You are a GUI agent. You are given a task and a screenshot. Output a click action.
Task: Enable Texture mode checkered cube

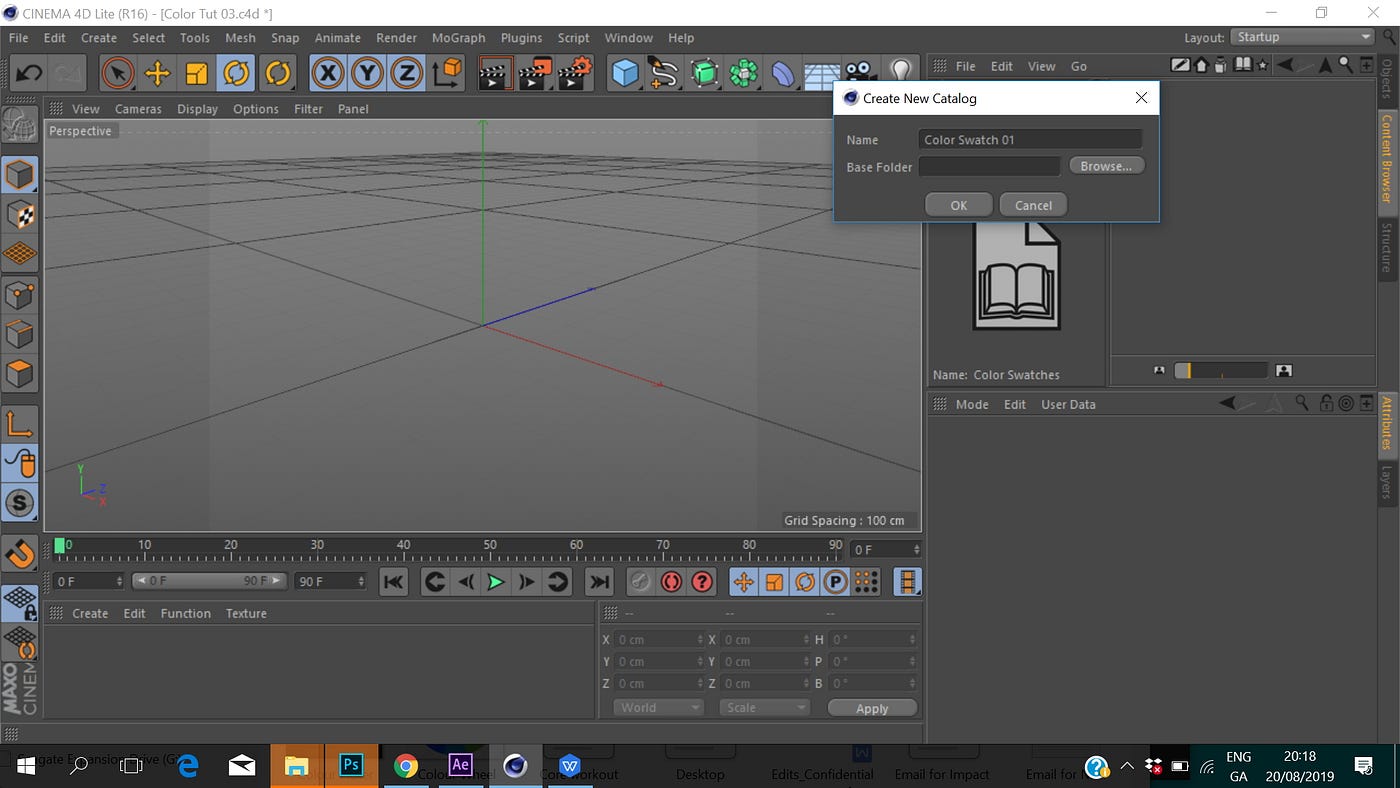click(x=20, y=214)
